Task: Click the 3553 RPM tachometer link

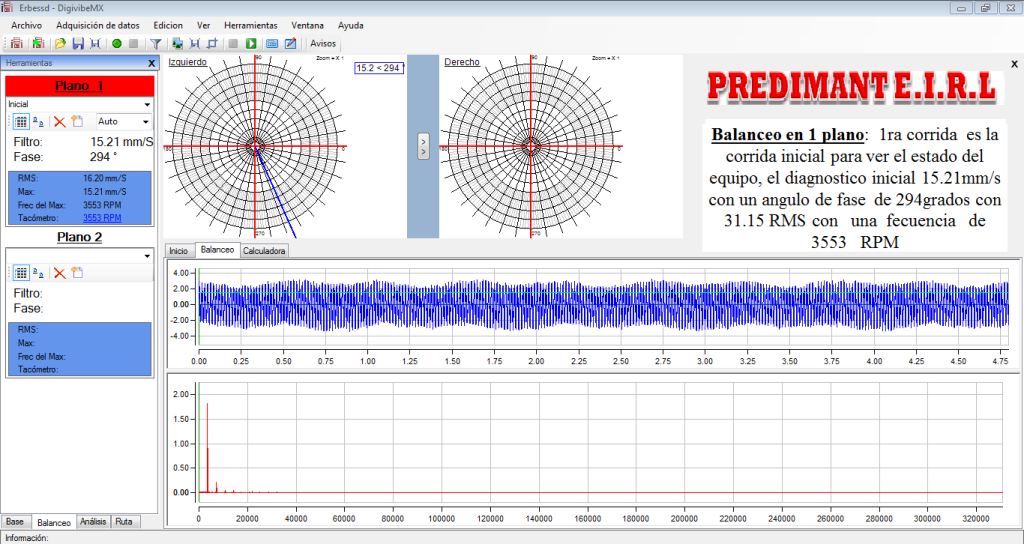Action: tap(101, 217)
